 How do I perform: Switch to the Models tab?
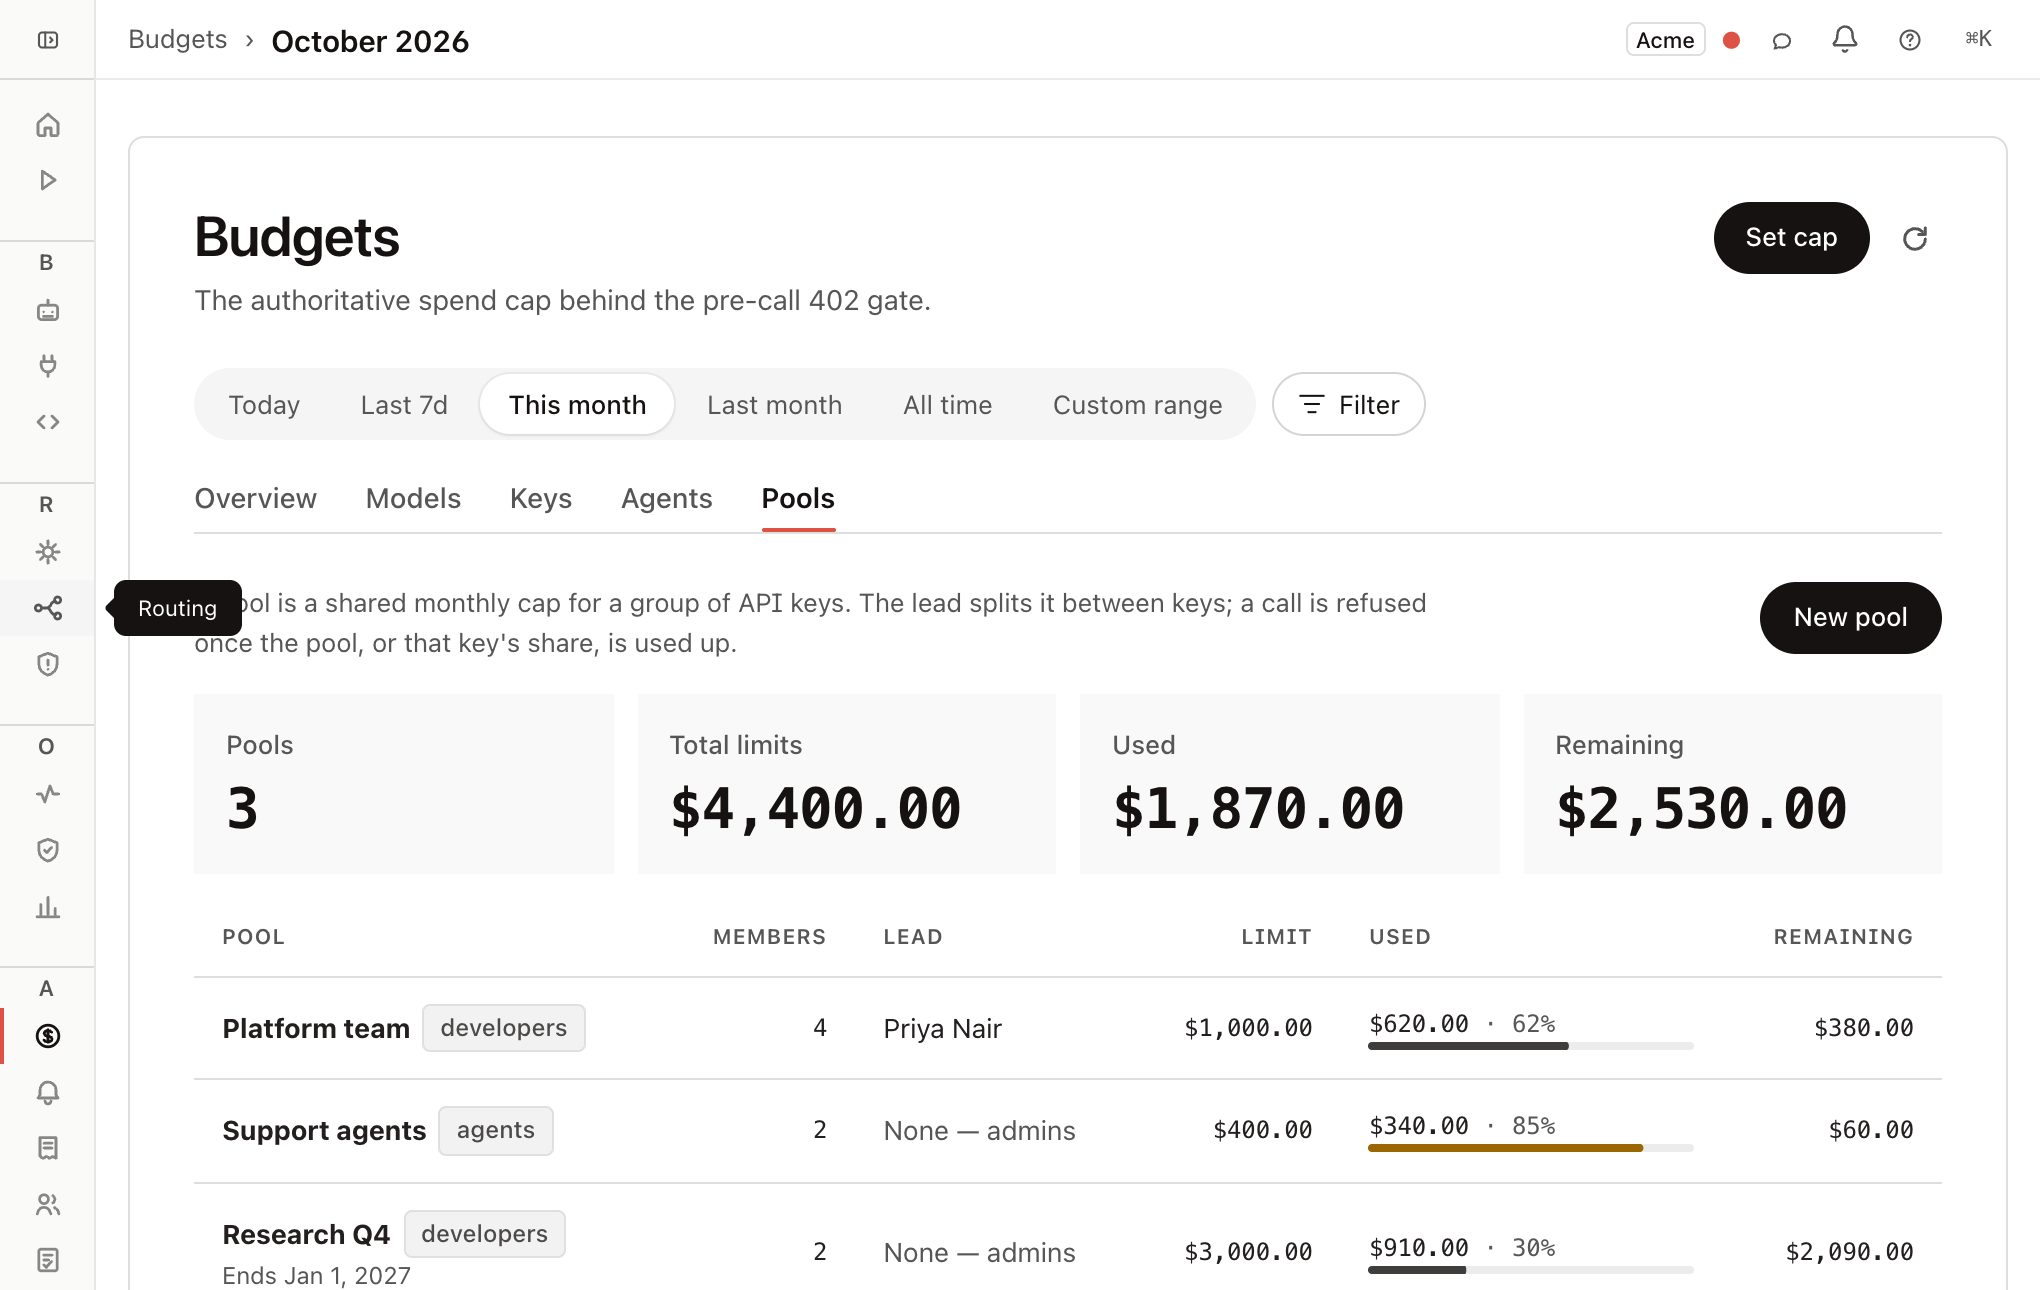[413, 498]
